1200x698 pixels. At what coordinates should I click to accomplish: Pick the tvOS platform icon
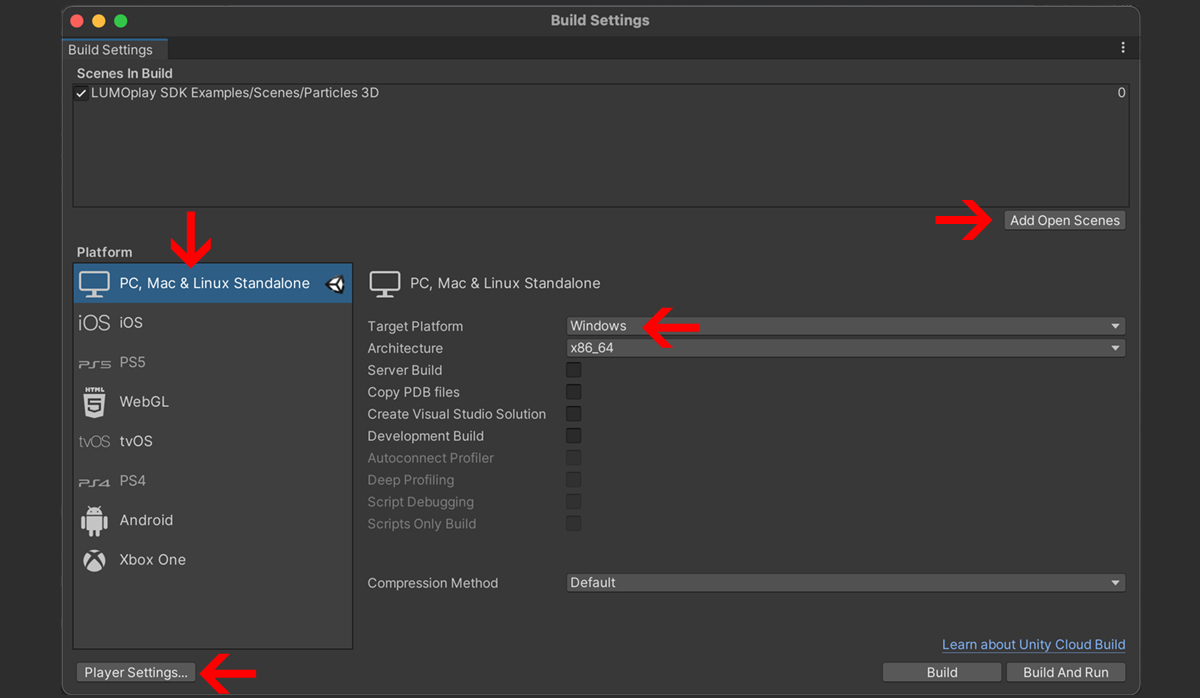tap(94, 442)
